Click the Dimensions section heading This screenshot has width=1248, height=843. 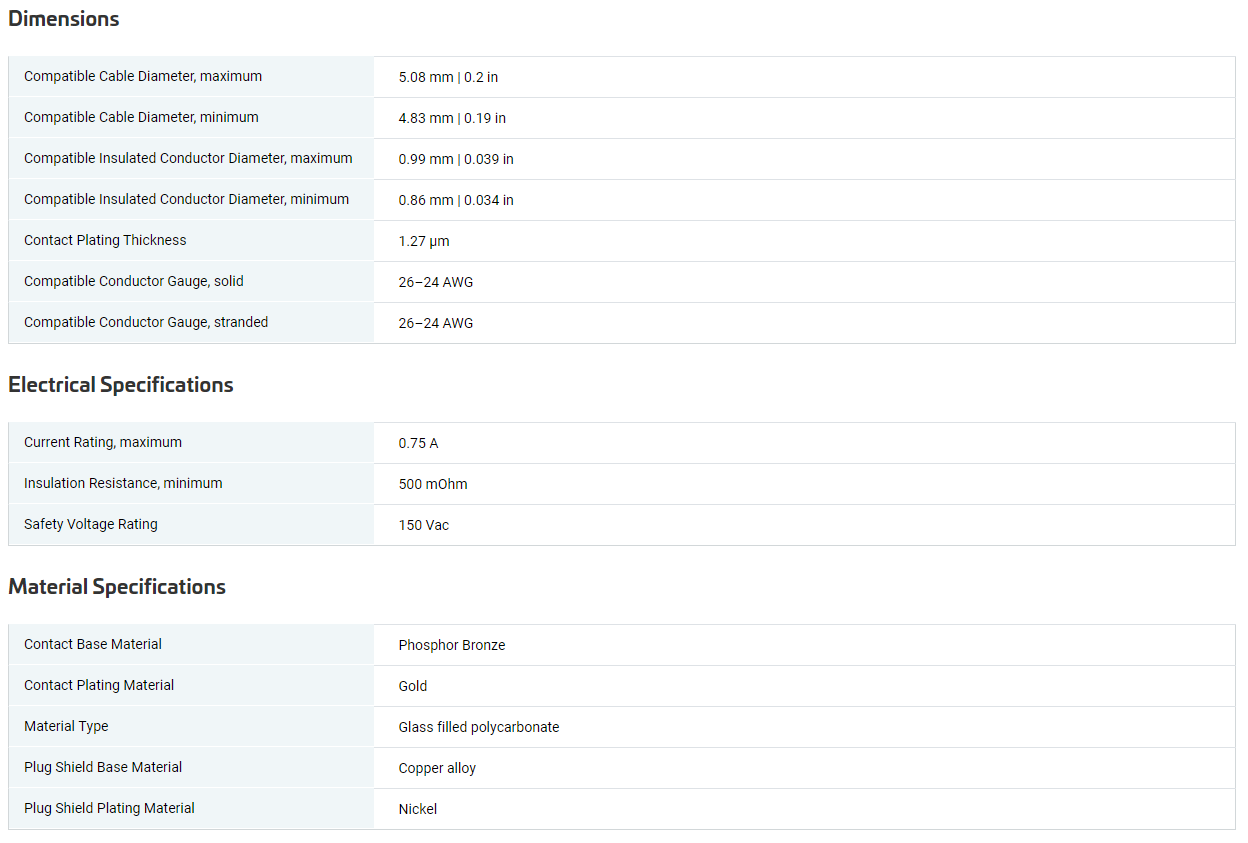[63, 19]
